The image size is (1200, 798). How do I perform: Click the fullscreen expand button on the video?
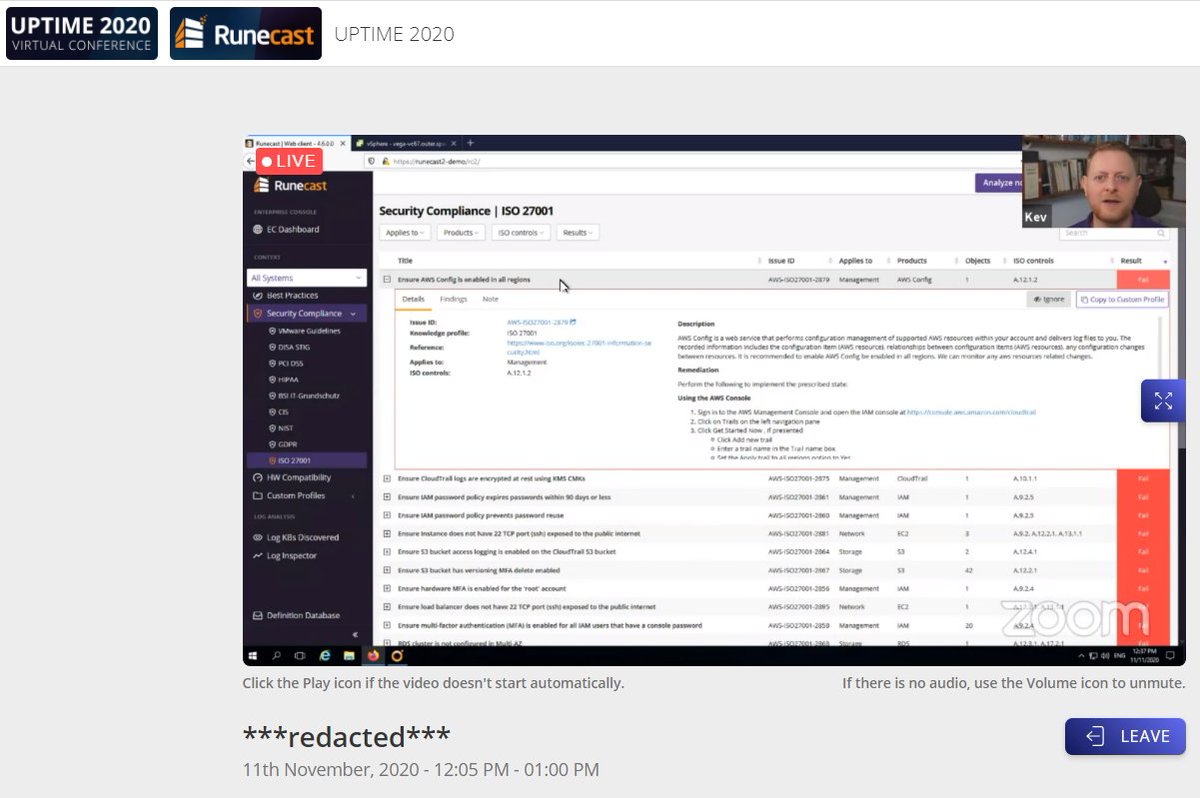point(1163,401)
